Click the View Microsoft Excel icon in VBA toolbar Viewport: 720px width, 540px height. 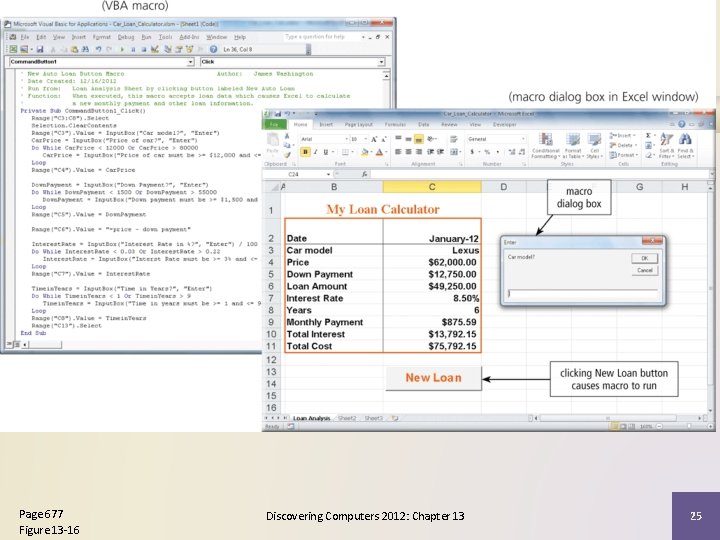click(x=13, y=49)
